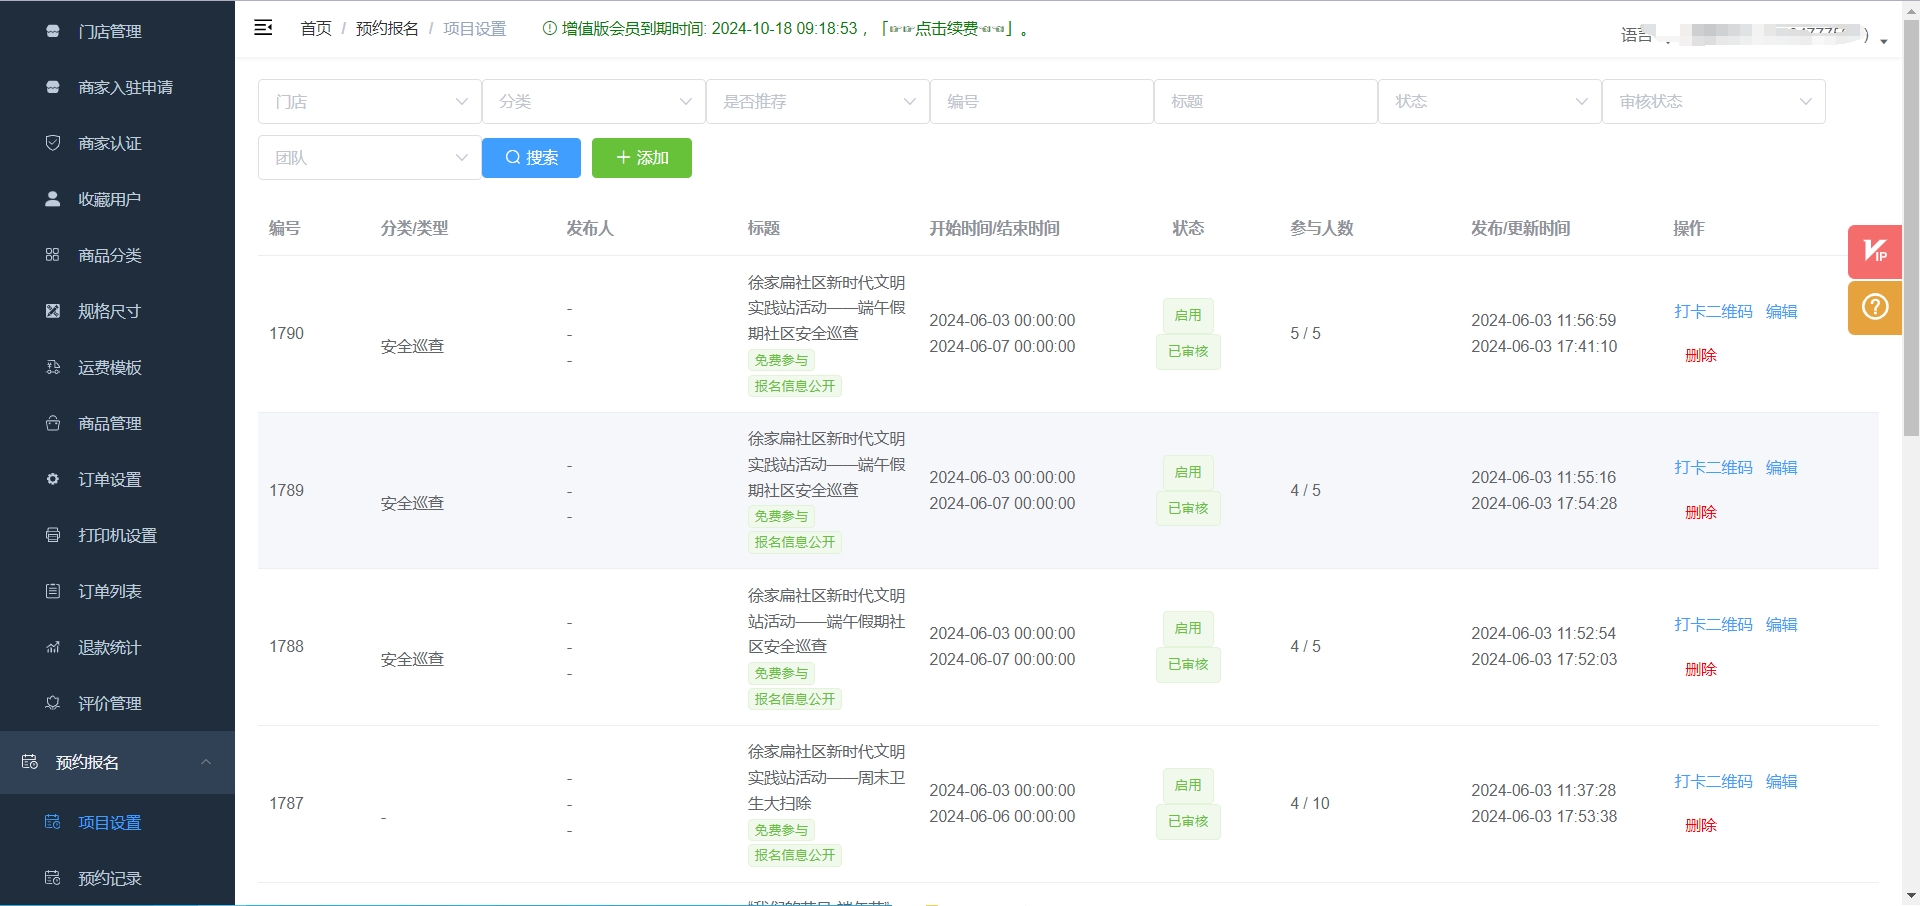The width and height of the screenshot is (1920, 906).
Task: Click the 规格尺寸 icon in sidebar
Action: point(53,311)
